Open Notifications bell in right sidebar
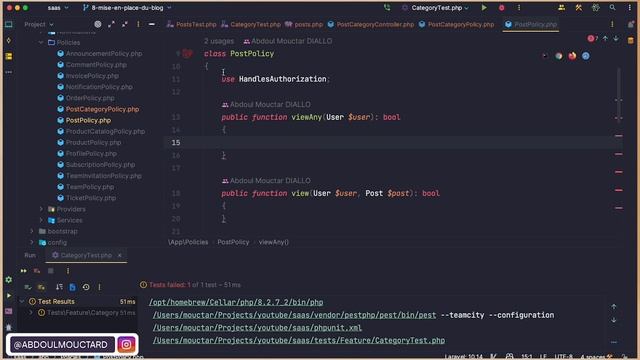Viewport: 640px width, 360px height. [631, 24]
